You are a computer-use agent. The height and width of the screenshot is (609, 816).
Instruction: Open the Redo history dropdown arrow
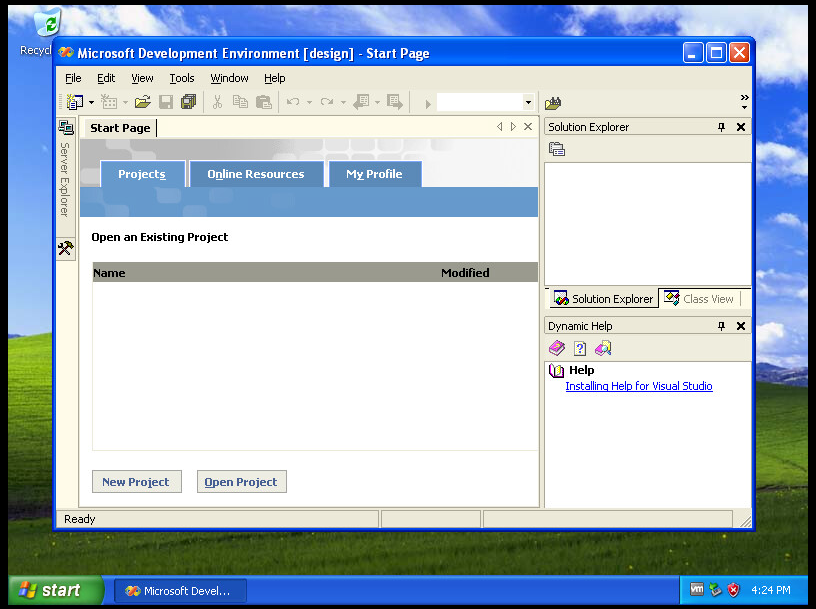[343, 103]
